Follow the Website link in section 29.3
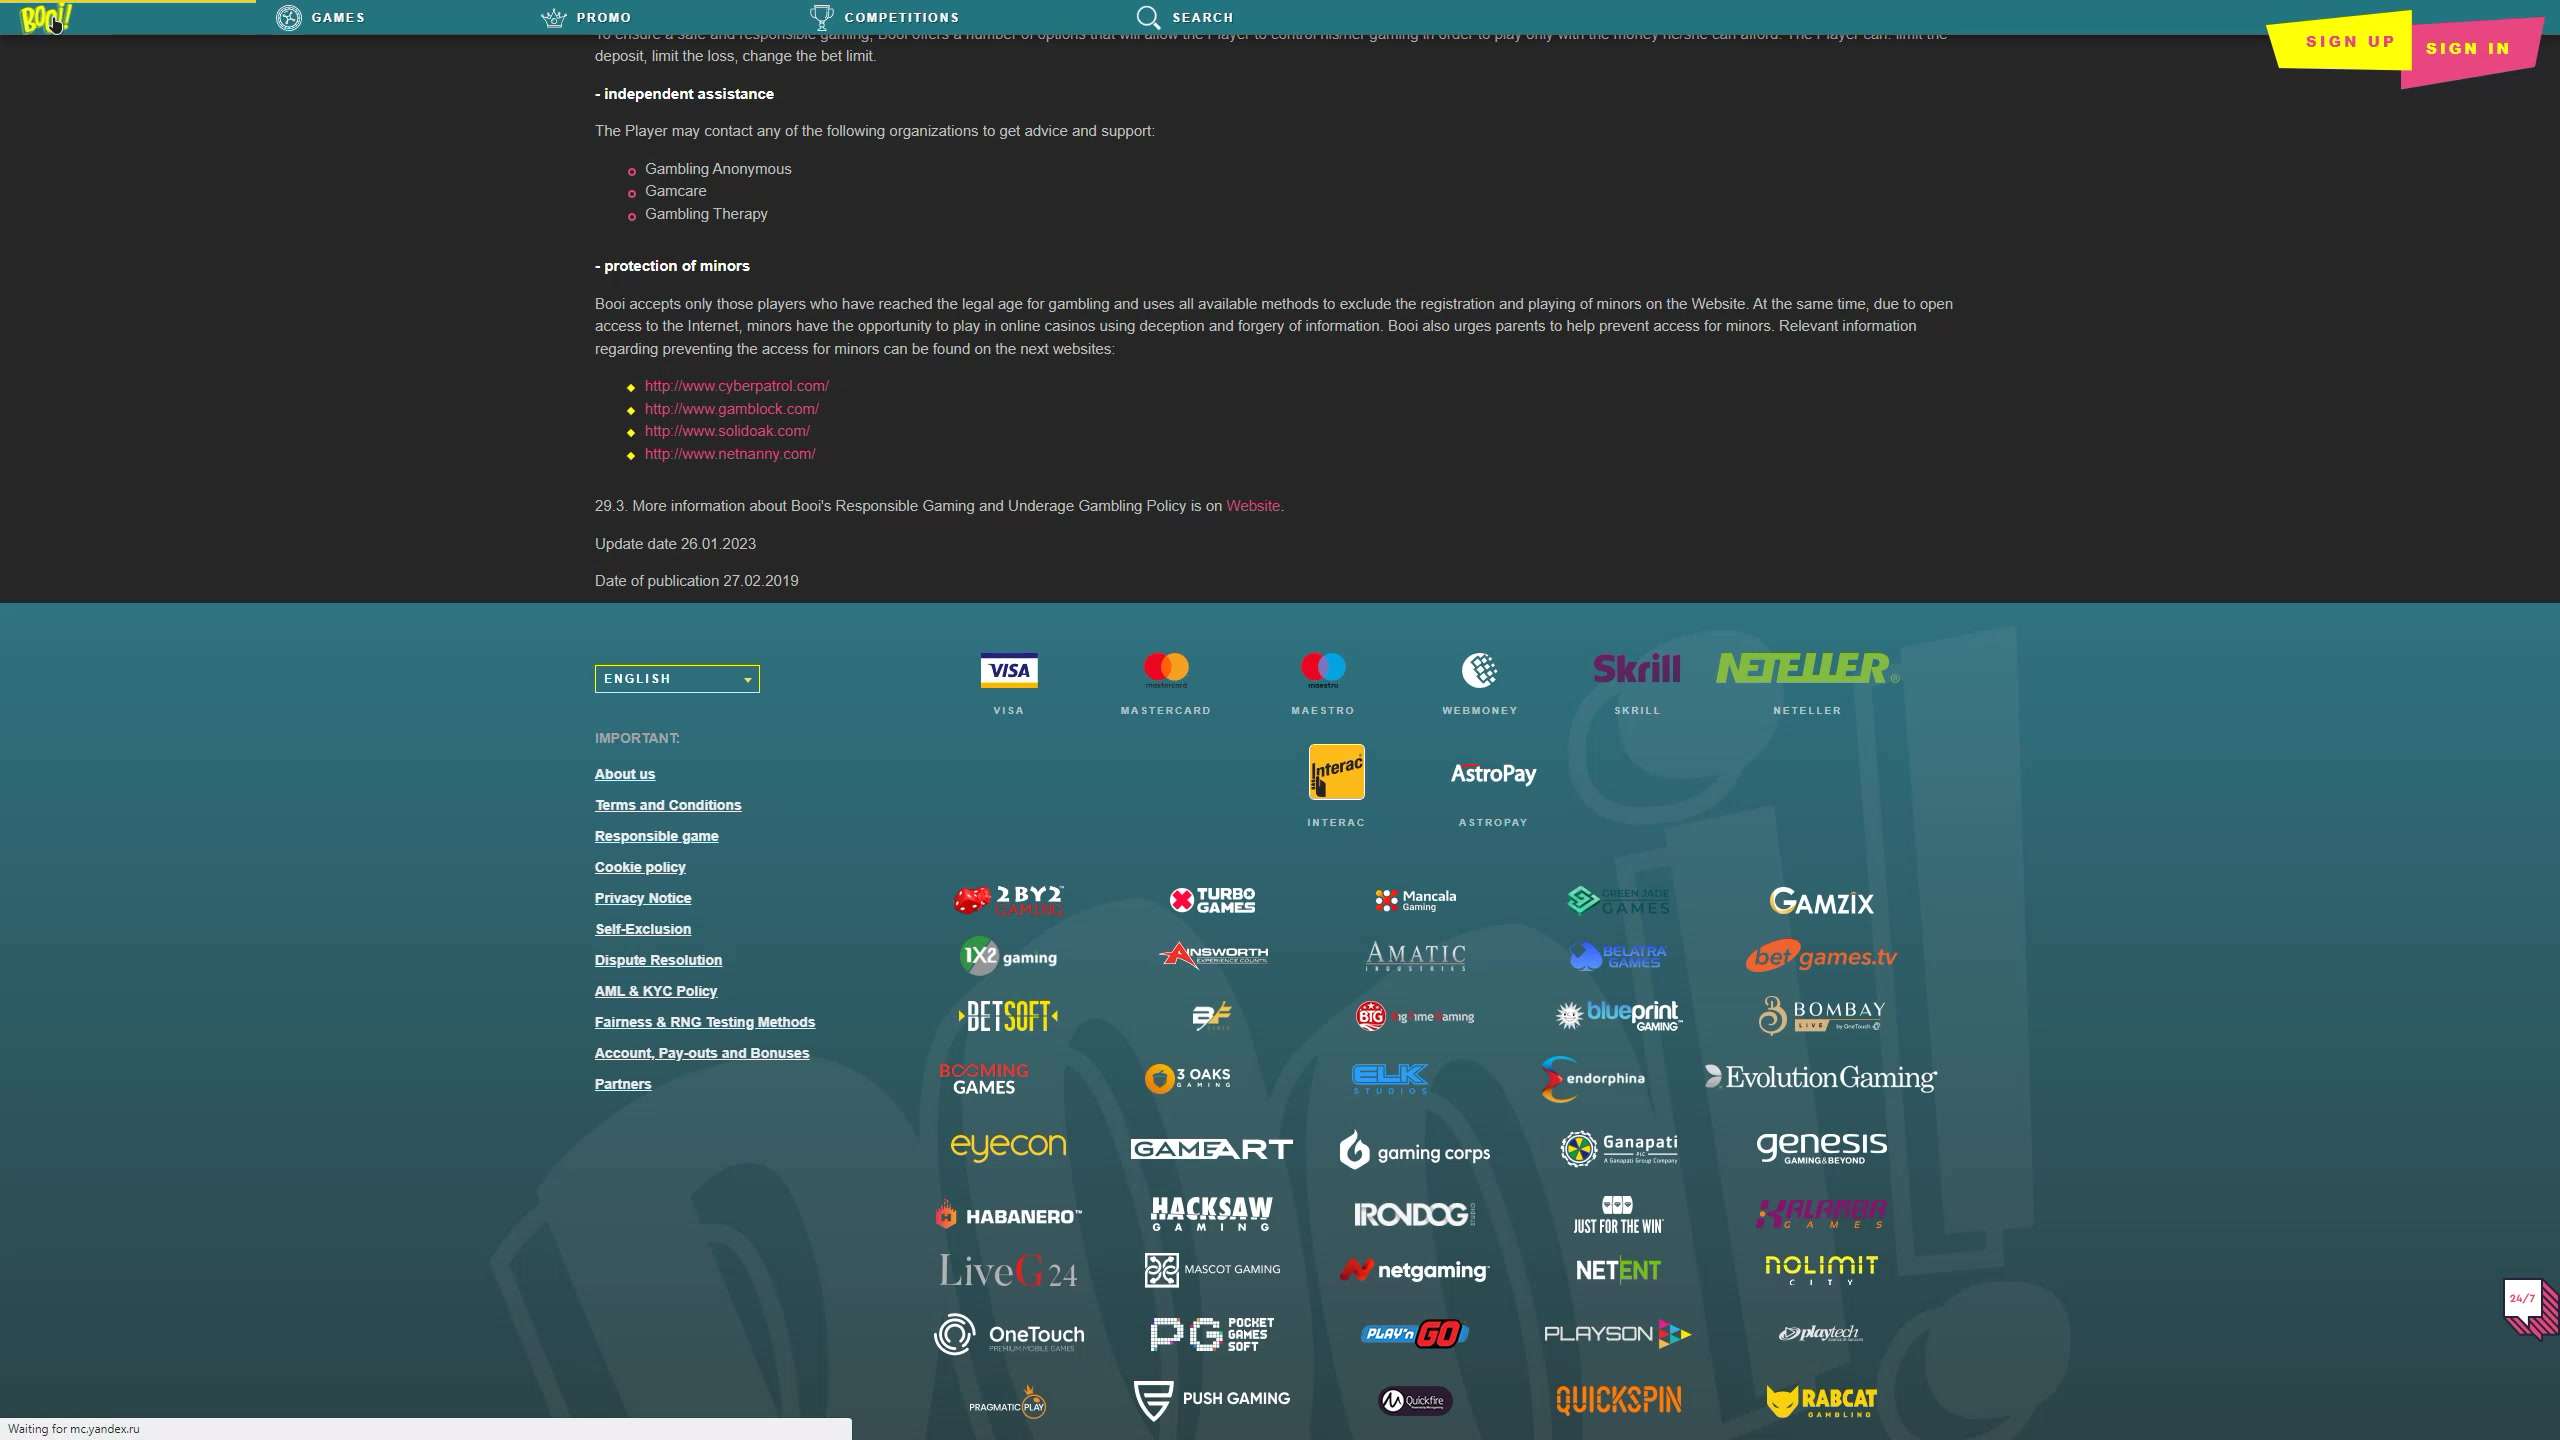The height and width of the screenshot is (1440, 2560). [x=1253, y=506]
